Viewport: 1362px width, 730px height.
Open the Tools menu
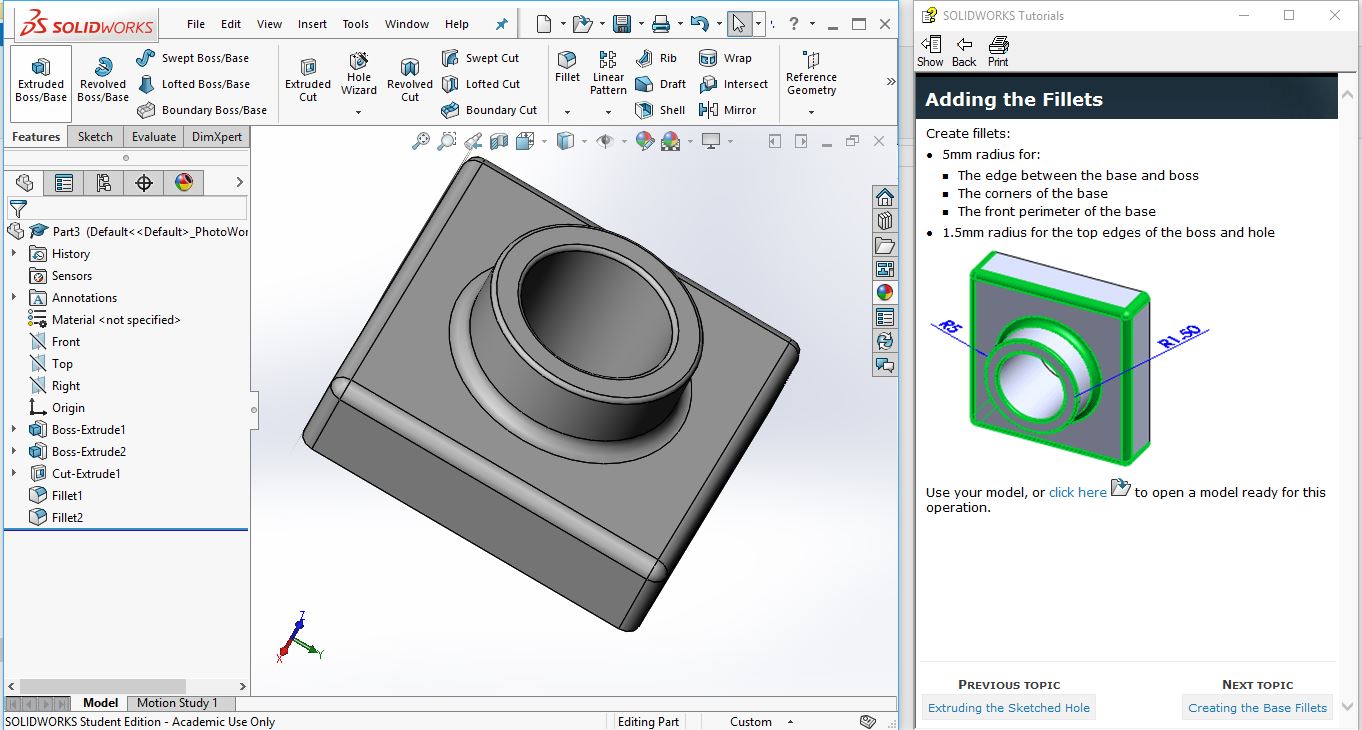pyautogui.click(x=355, y=24)
